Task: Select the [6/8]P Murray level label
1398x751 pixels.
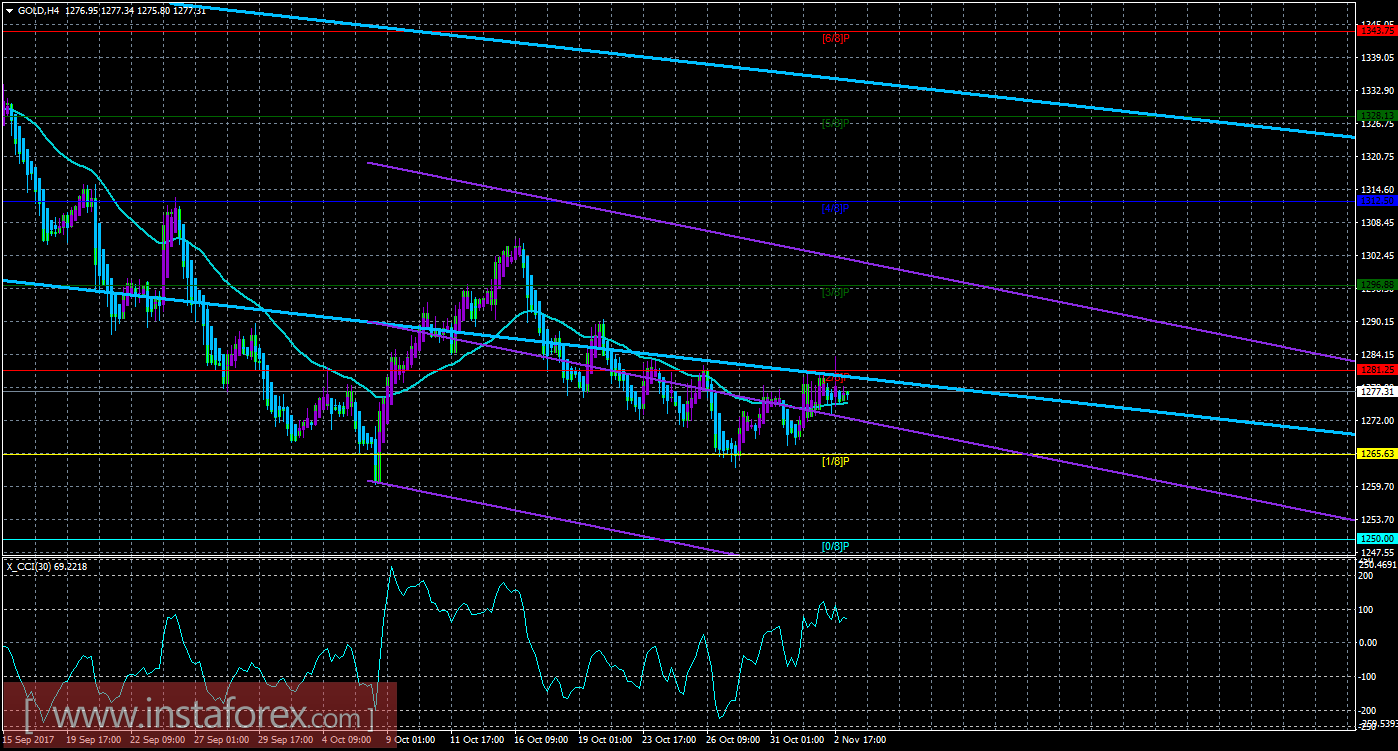Action: [835, 38]
